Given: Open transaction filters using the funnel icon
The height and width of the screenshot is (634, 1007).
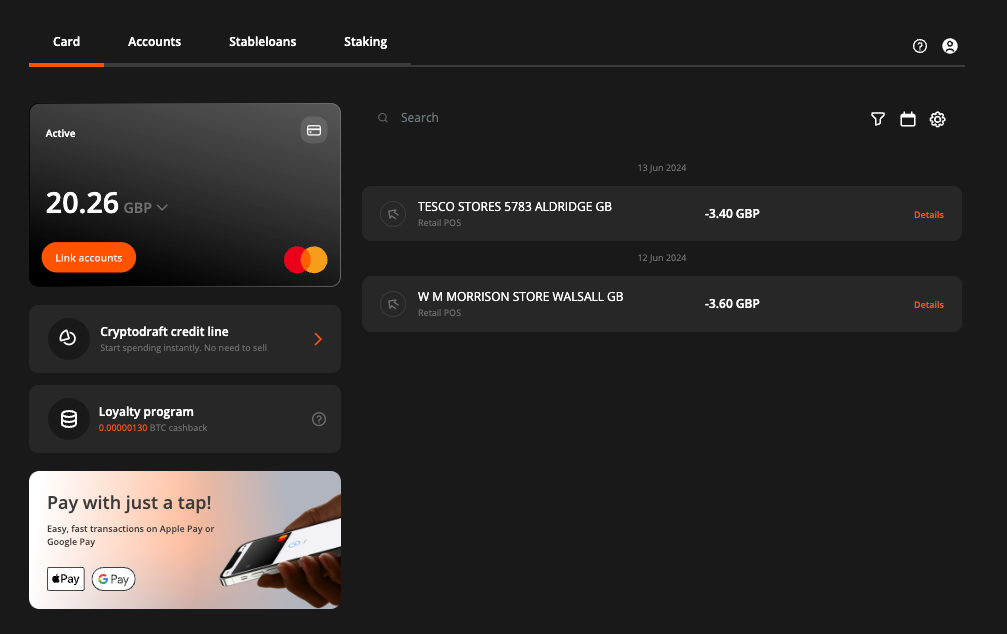Looking at the screenshot, I should [x=877, y=119].
